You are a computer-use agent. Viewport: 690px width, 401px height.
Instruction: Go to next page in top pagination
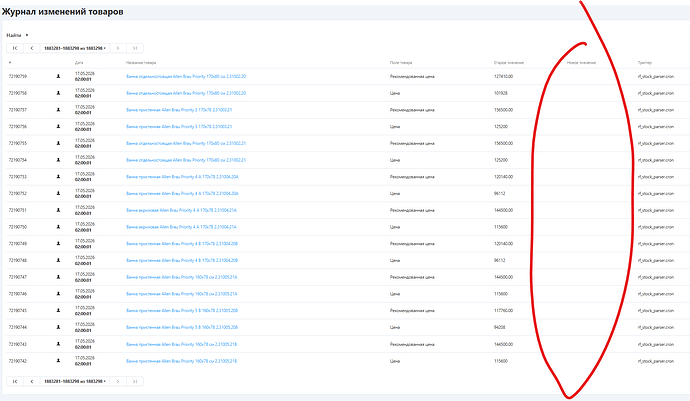[118, 48]
